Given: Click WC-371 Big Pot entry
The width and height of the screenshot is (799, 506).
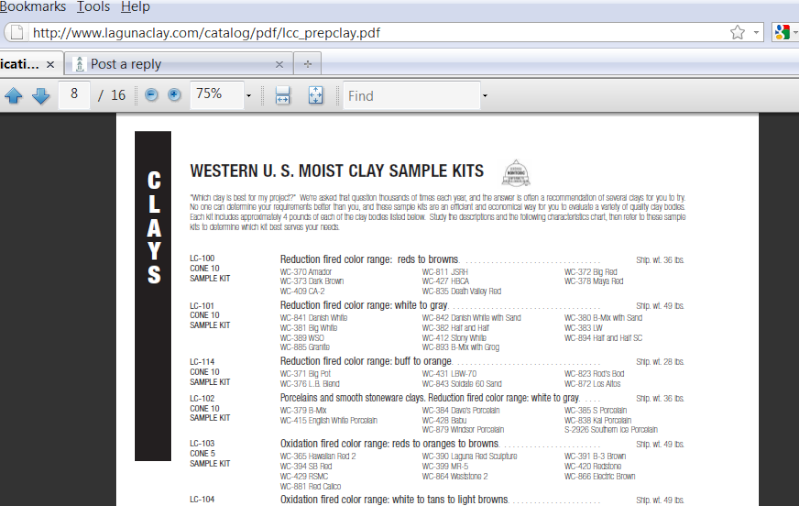Looking at the screenshot, I should tap(305, 374).
